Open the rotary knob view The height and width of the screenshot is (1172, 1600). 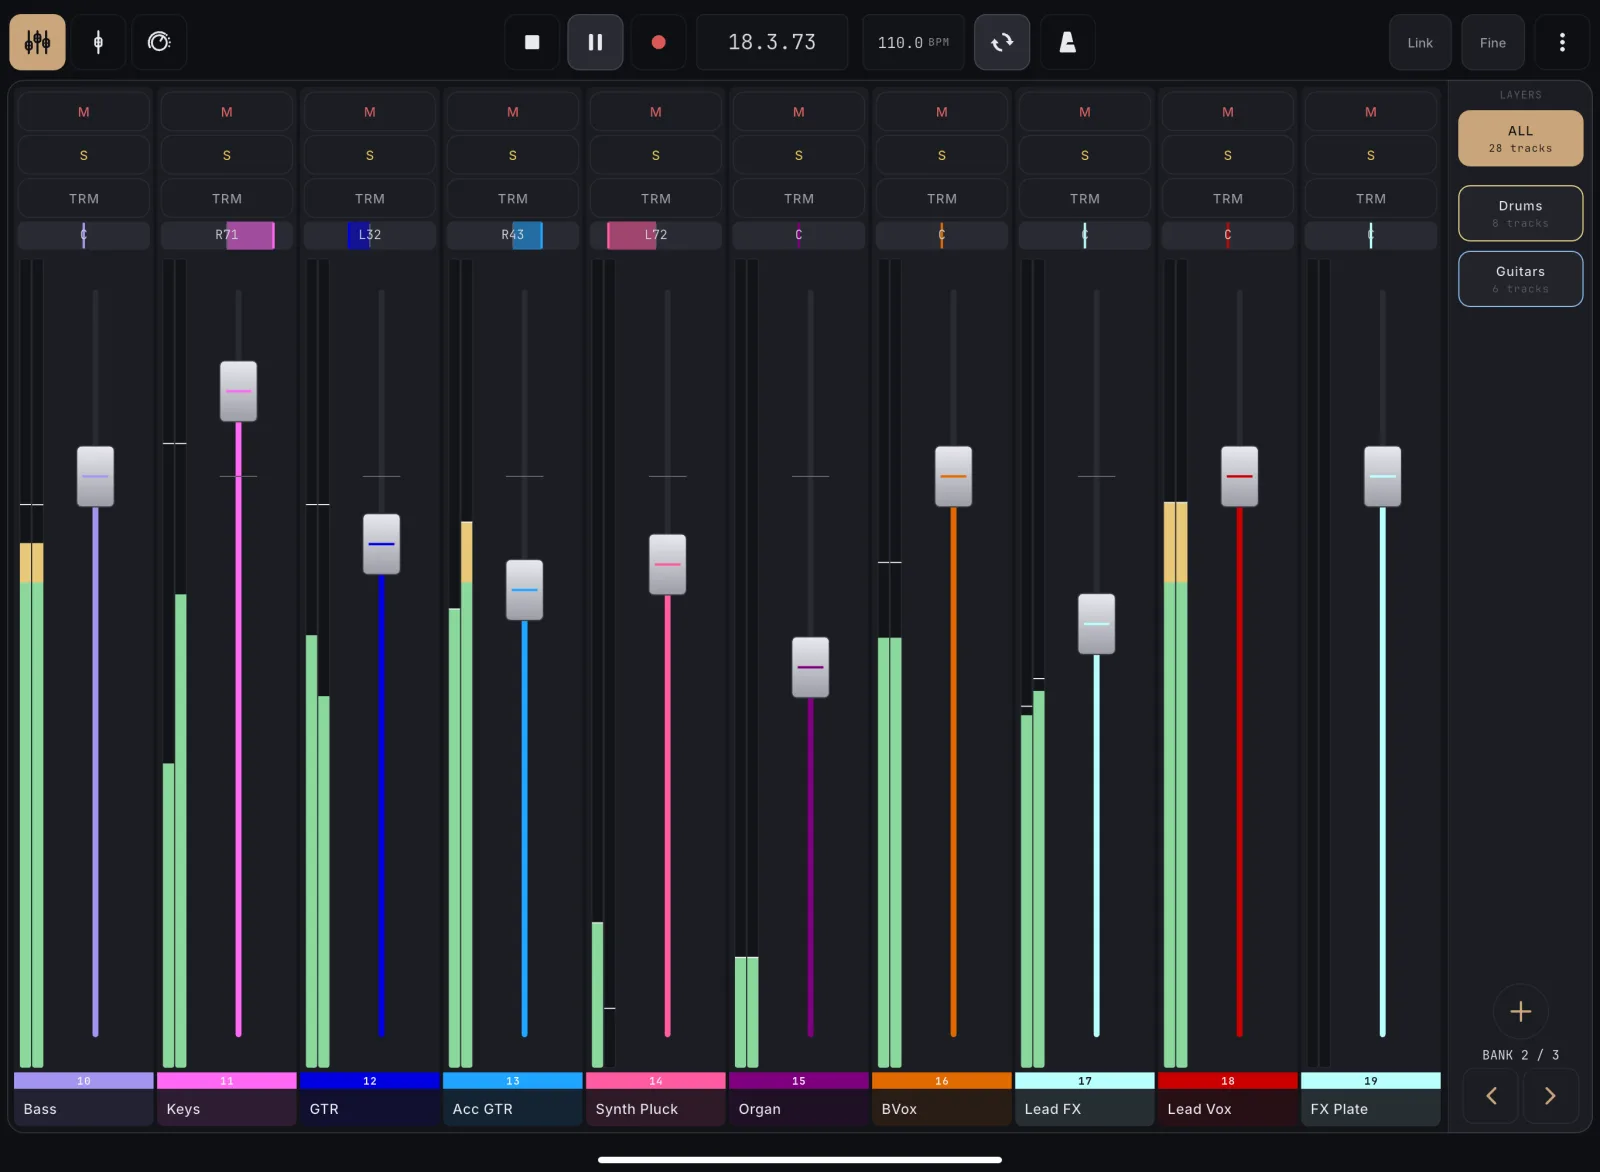pyautogui.click(x=159, y=42)
